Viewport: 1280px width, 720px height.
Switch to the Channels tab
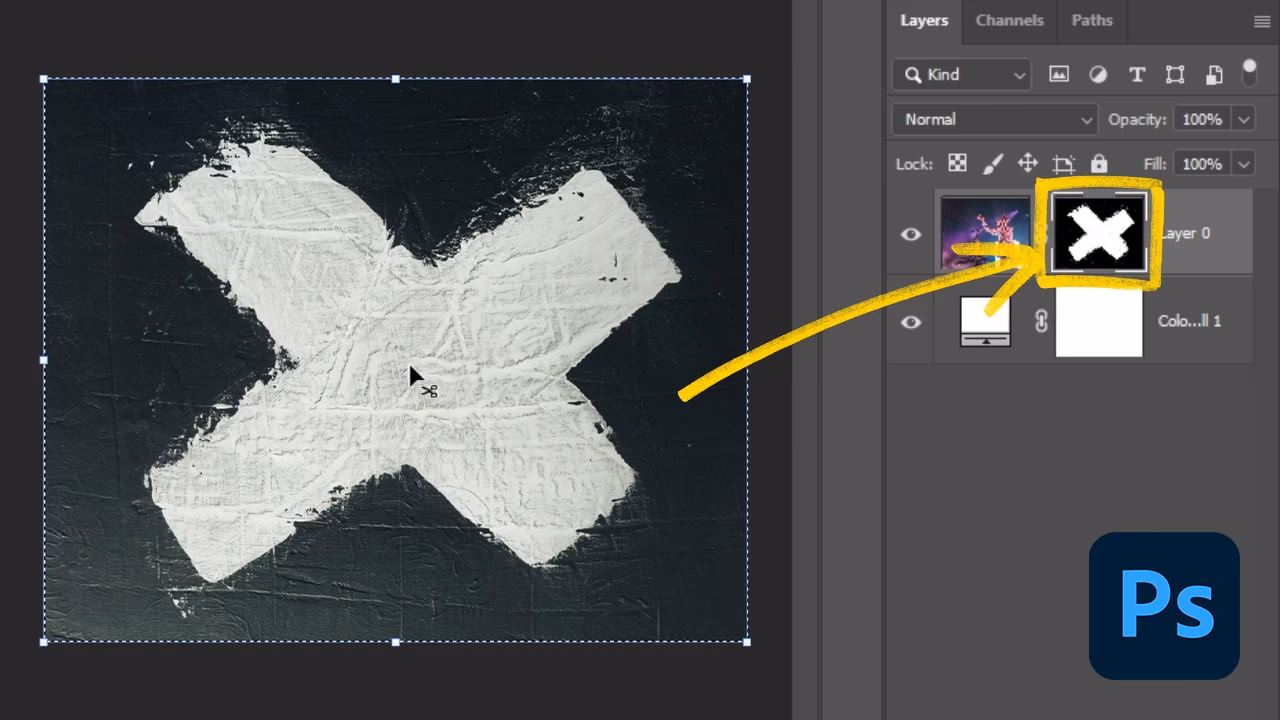1009,20
